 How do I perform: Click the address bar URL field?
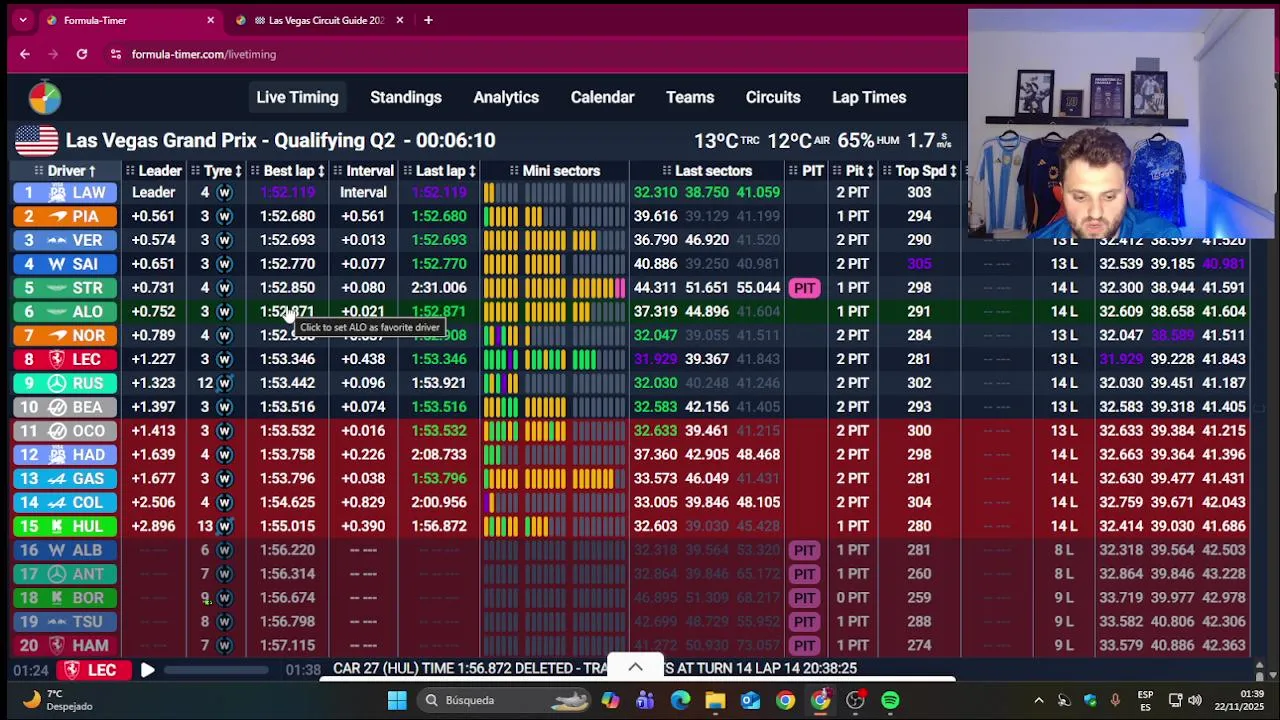point(203,54)
